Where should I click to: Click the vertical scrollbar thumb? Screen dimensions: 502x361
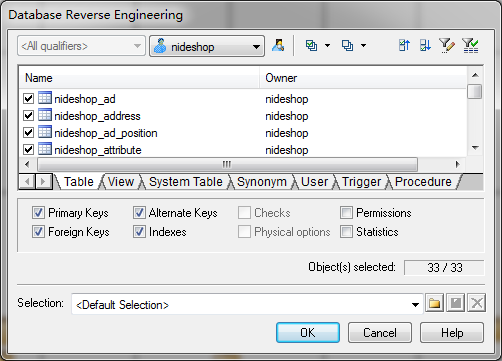pos(475,91)
